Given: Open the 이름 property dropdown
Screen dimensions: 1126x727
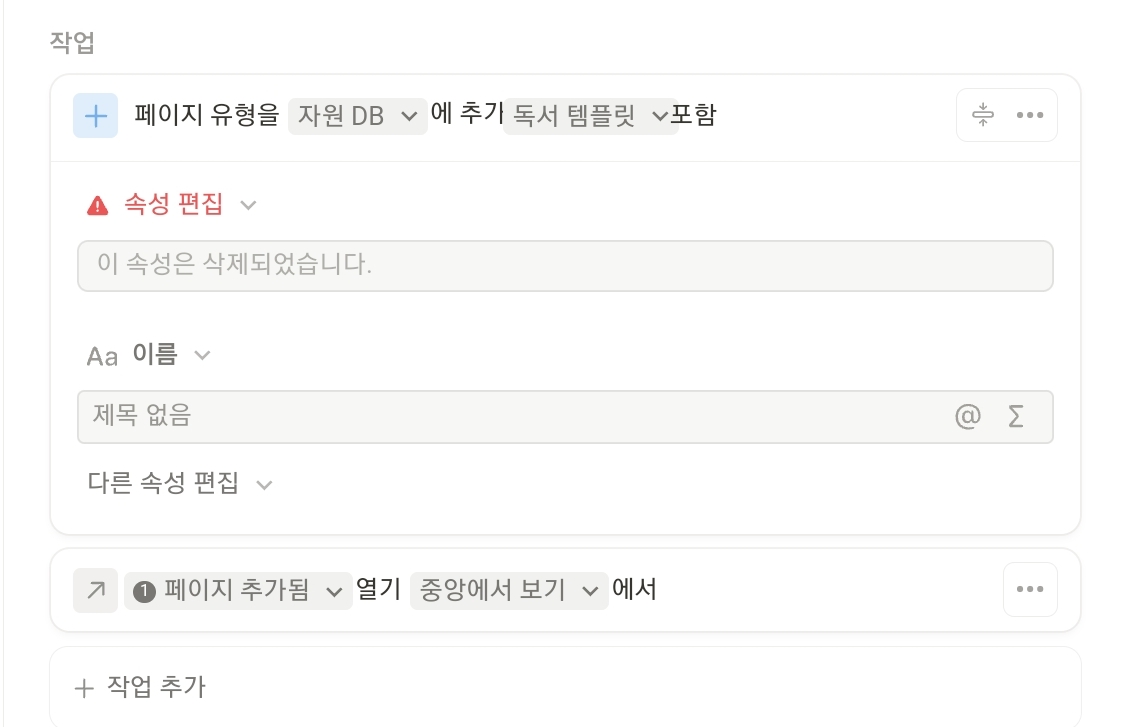Looking at the screenshot, I should 172,355.
